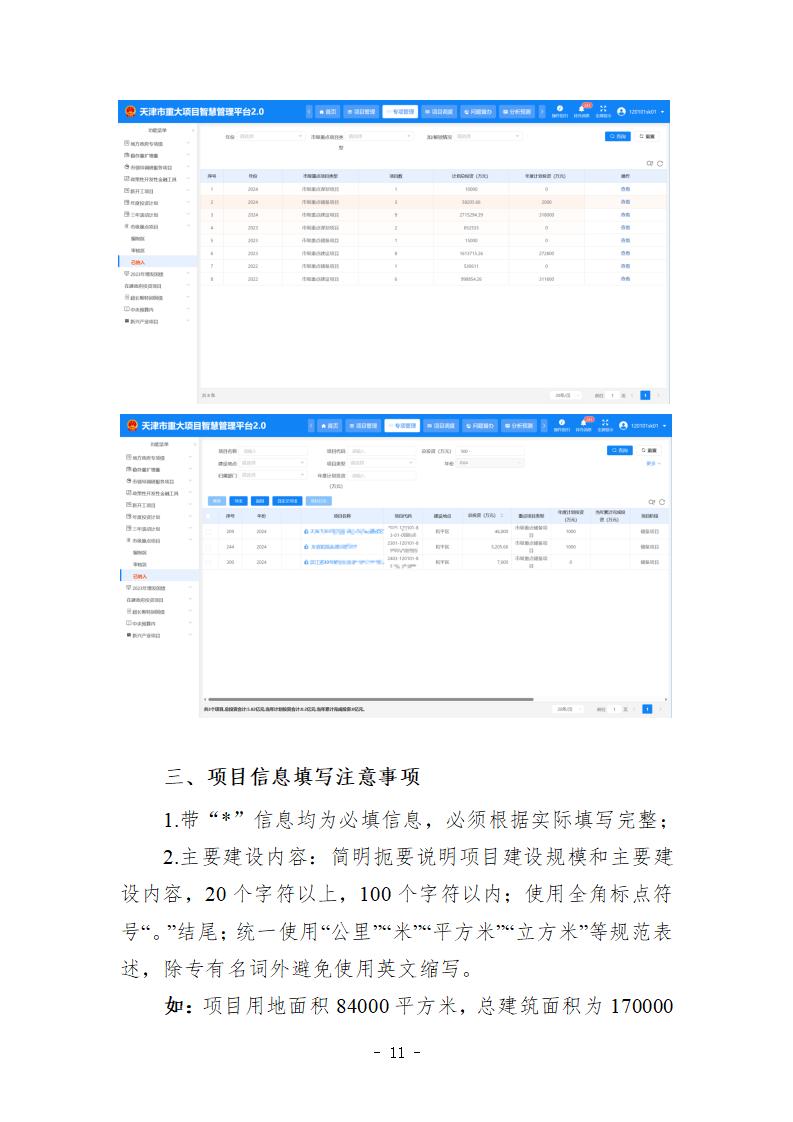Click 查看 link for row 1 in upper table

click(625, 189)
